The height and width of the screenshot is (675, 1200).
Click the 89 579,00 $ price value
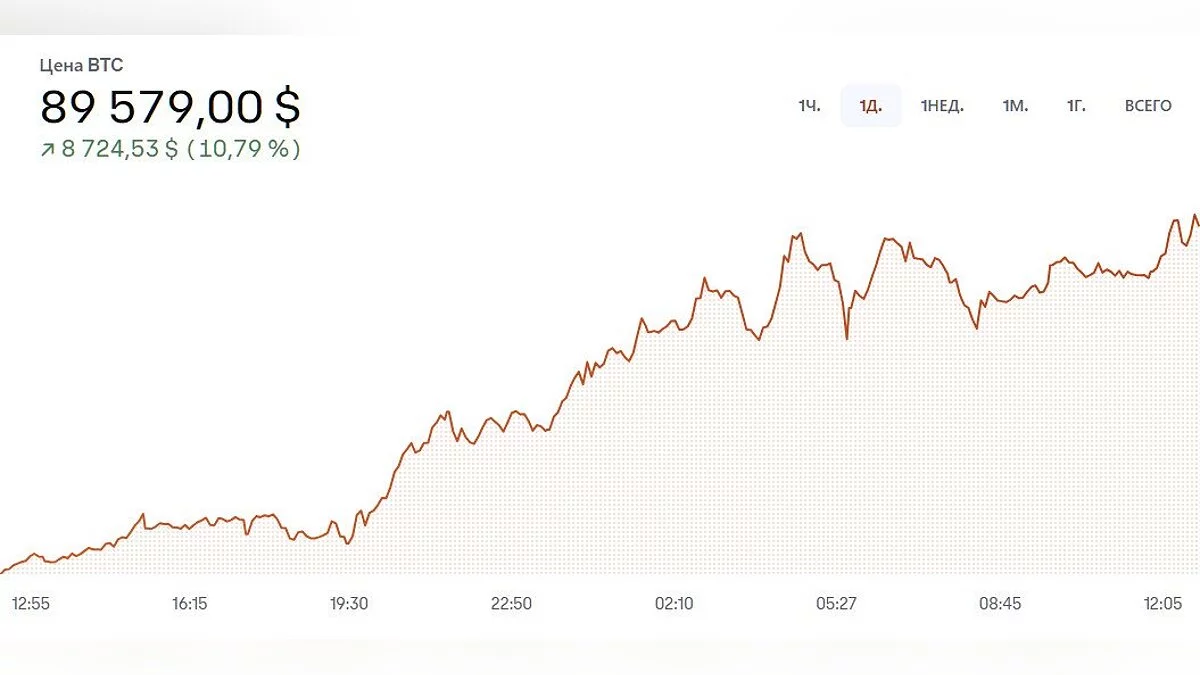point(170,107)
